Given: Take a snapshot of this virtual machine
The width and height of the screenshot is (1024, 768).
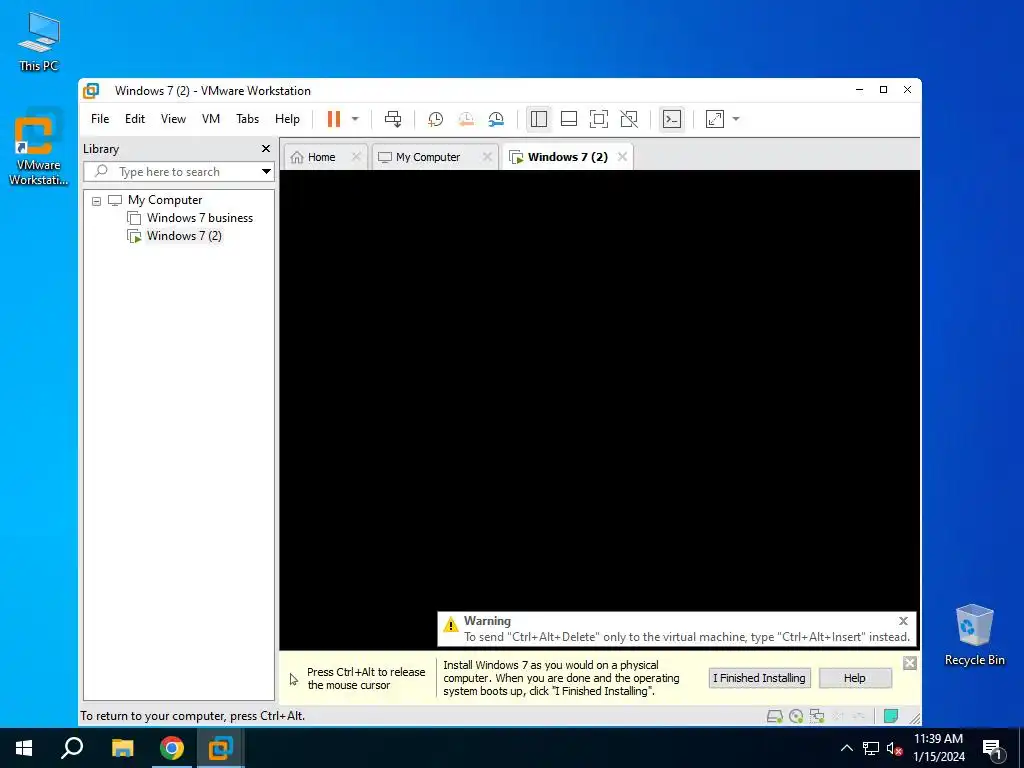Looking at the screenshot, I should (435, 119).
